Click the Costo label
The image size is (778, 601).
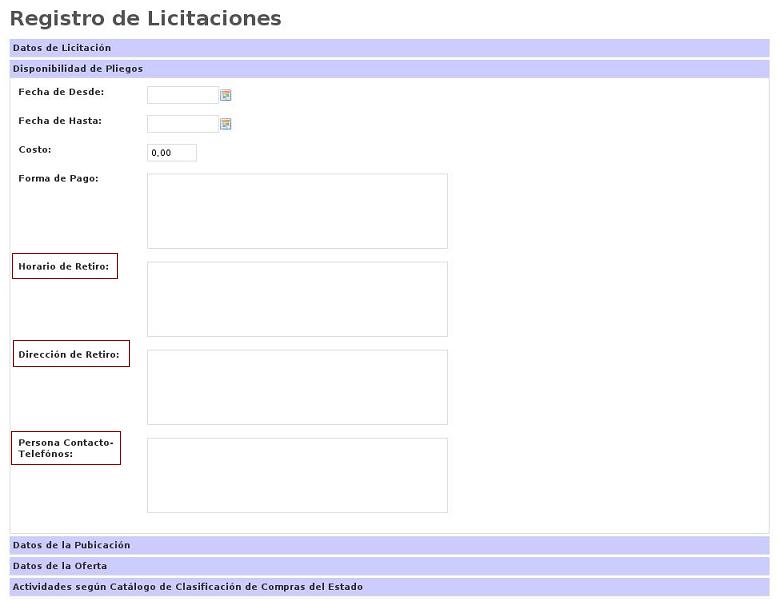click(35, 150)
